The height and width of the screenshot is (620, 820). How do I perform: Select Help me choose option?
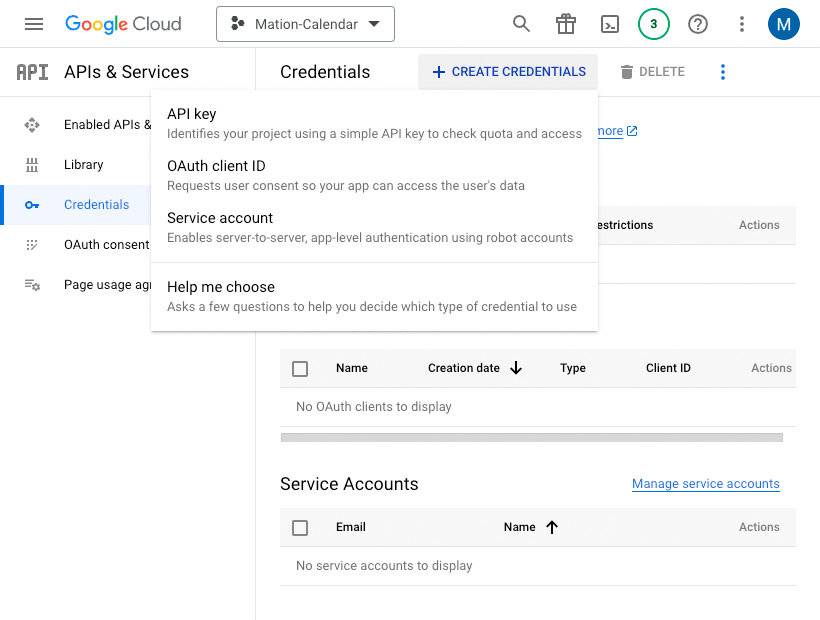pos(374,296)
